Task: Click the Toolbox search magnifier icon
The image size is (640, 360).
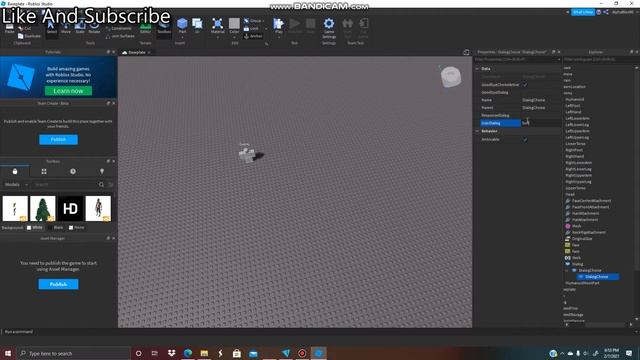Action: click(101, 184)
